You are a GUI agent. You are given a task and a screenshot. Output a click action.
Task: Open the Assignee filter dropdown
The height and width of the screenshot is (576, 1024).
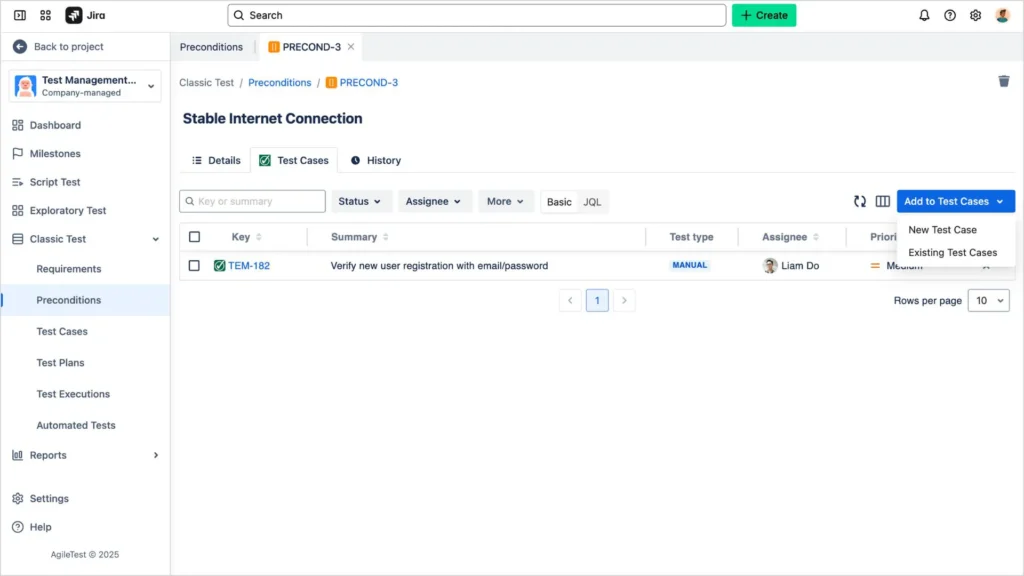435,201
